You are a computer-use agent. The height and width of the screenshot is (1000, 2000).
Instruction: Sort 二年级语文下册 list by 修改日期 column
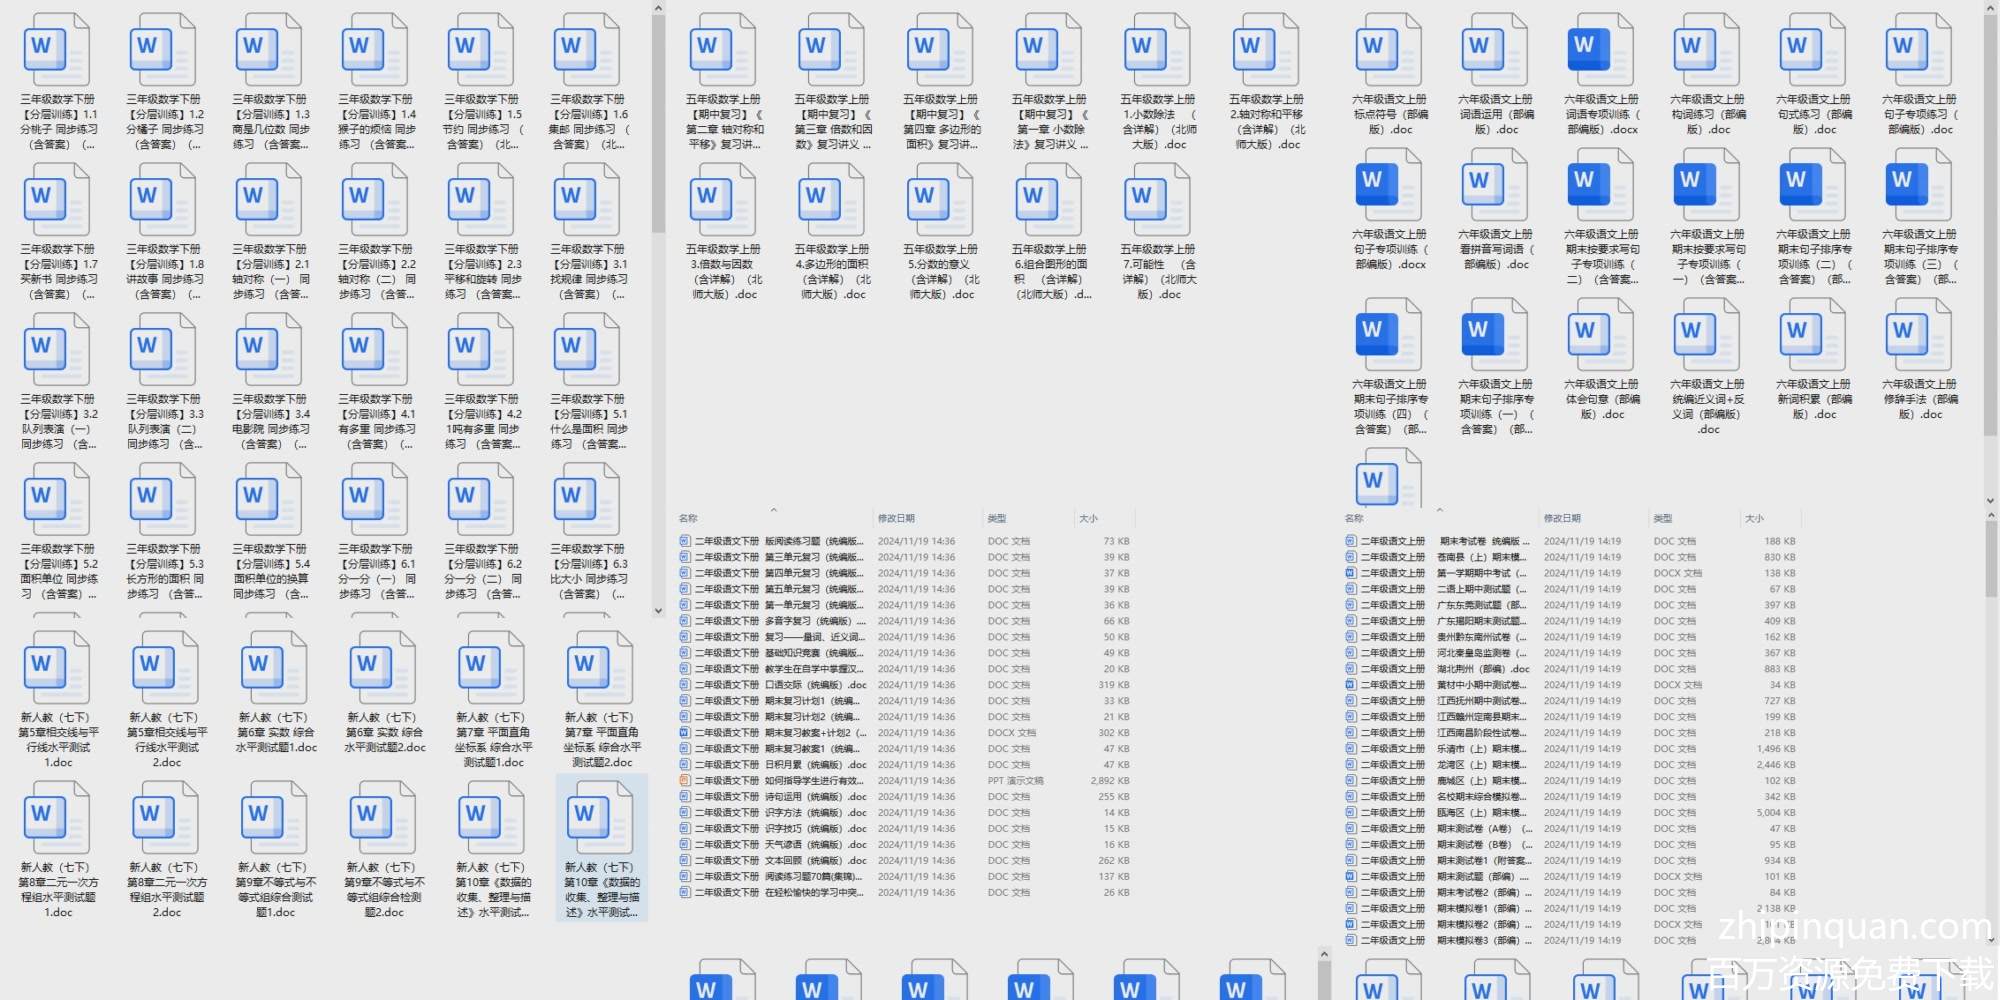coord(896,518)
